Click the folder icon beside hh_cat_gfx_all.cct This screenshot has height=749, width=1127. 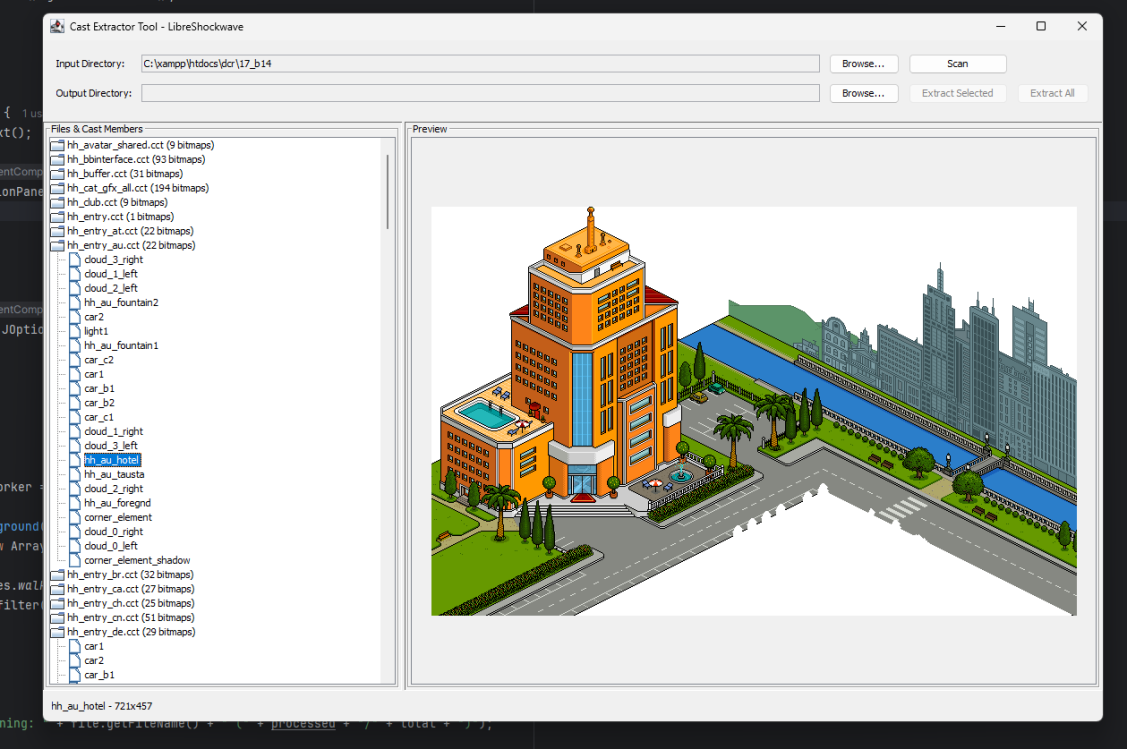57,188
